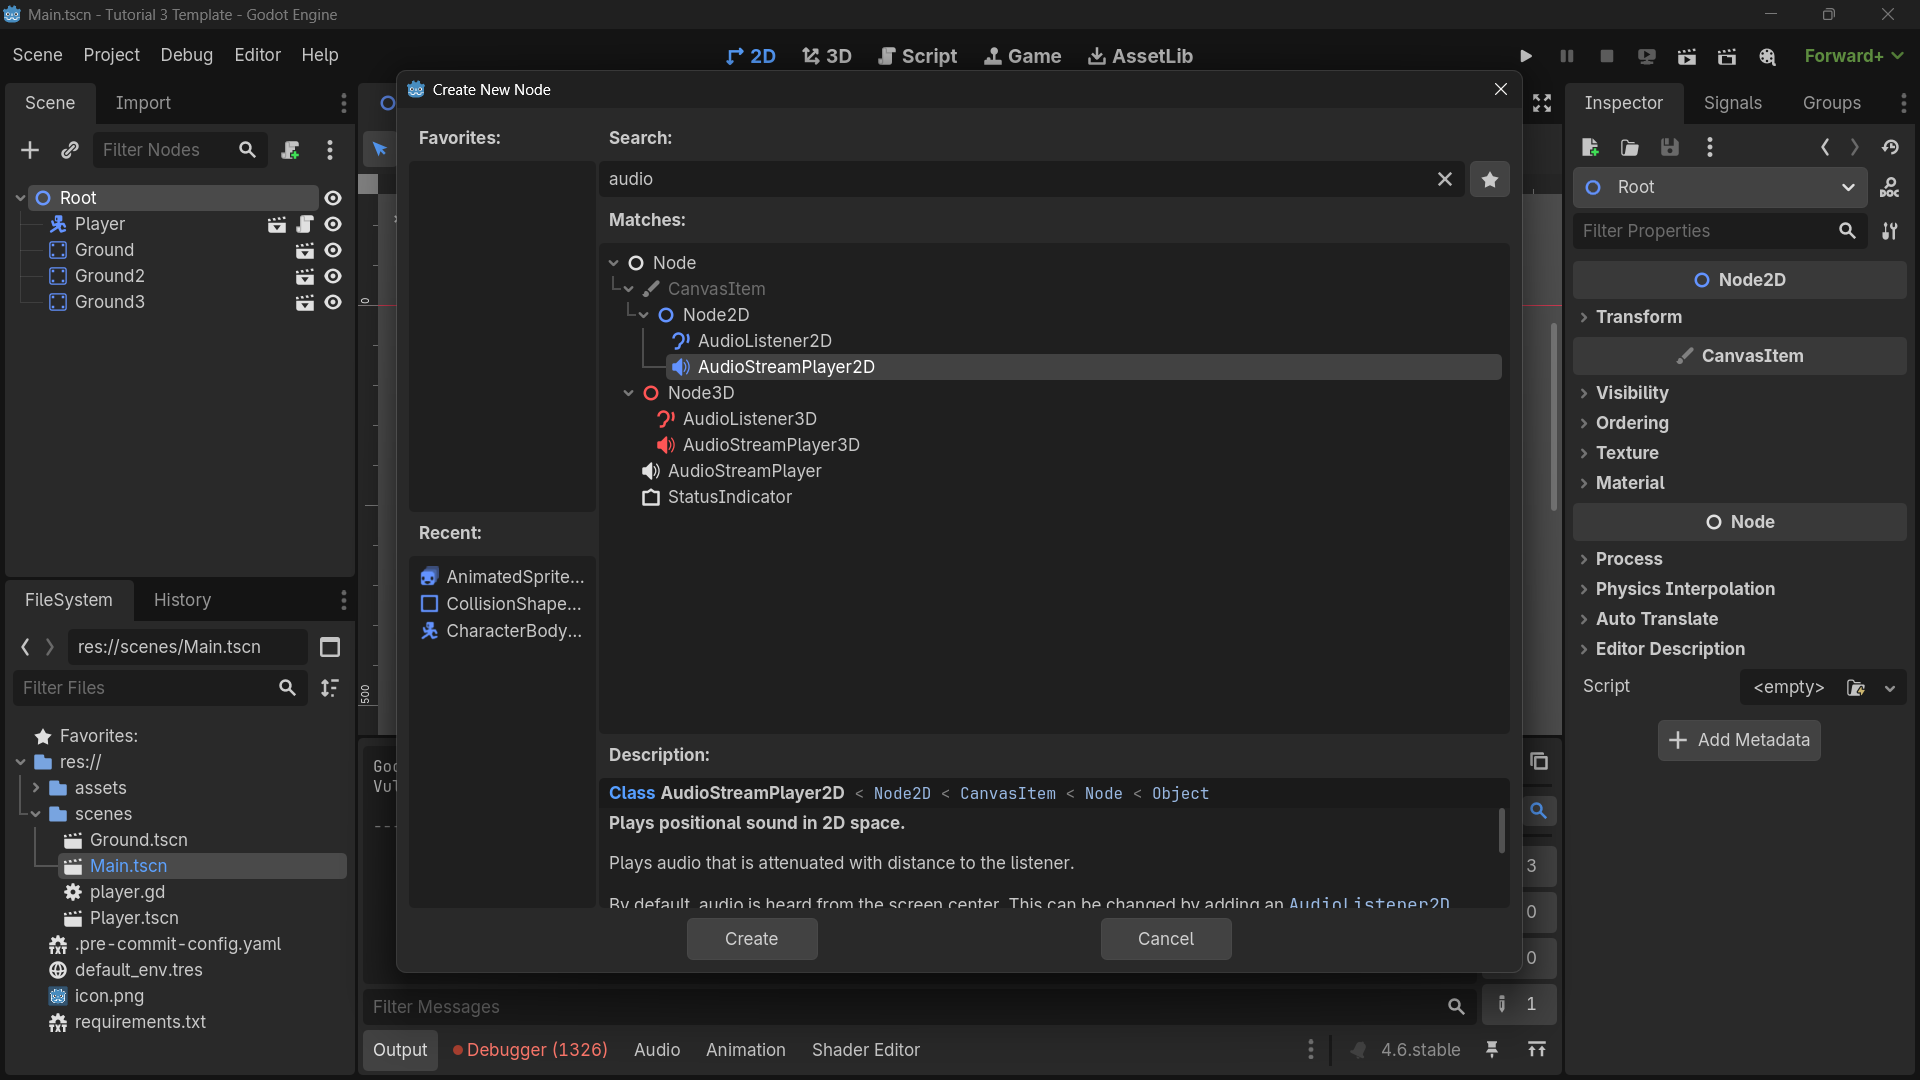Open the Debug menu
This screenshot has height=1080, width=1920.
[x=186, y=55]
